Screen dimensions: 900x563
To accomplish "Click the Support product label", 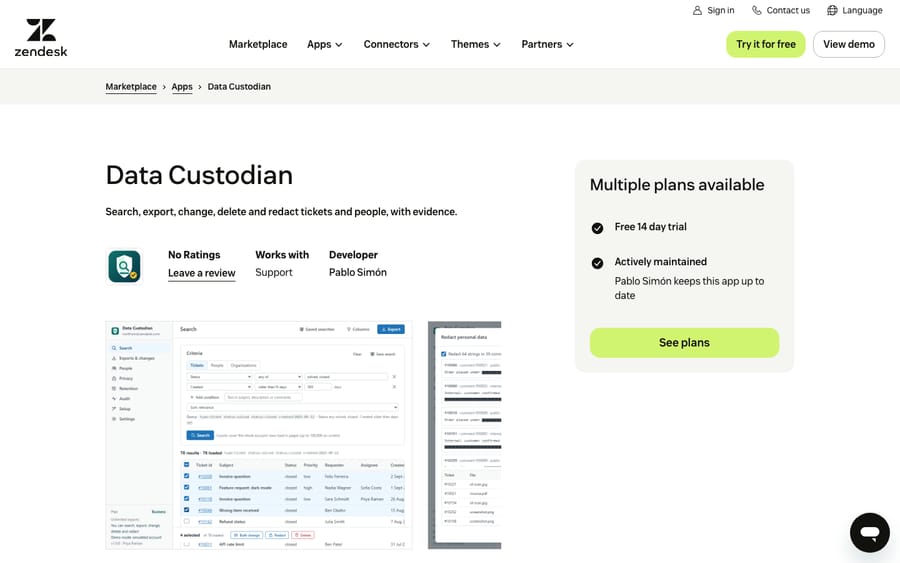I will click(274, 272).
